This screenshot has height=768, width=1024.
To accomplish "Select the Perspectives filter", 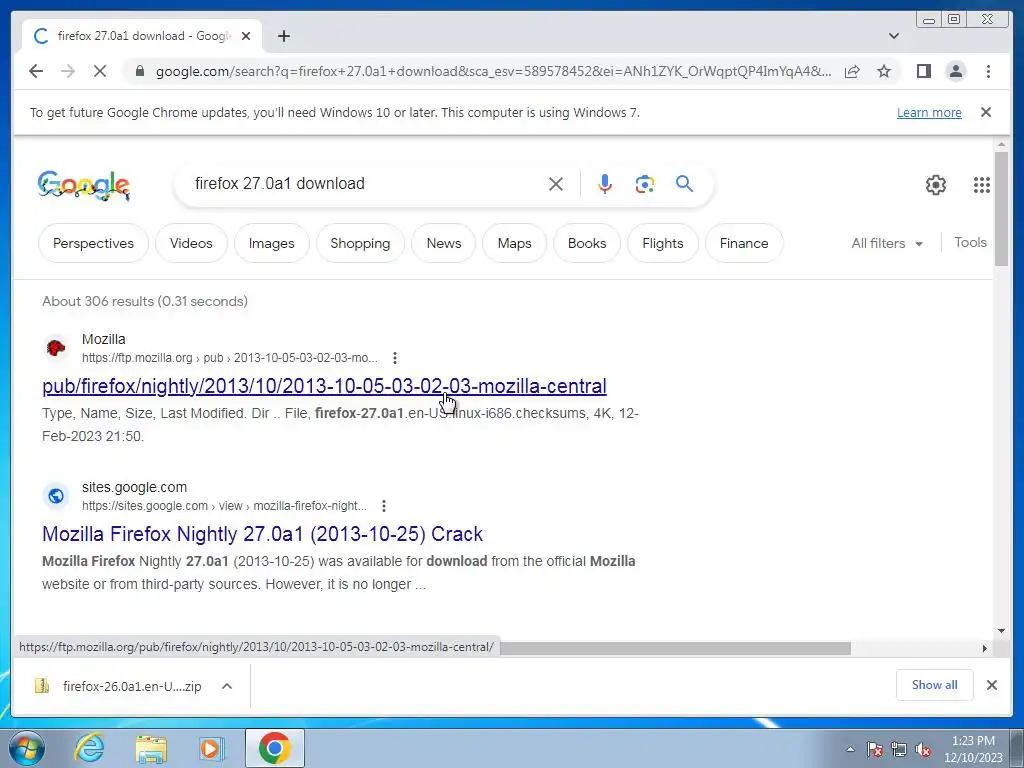I will point(93,243).
